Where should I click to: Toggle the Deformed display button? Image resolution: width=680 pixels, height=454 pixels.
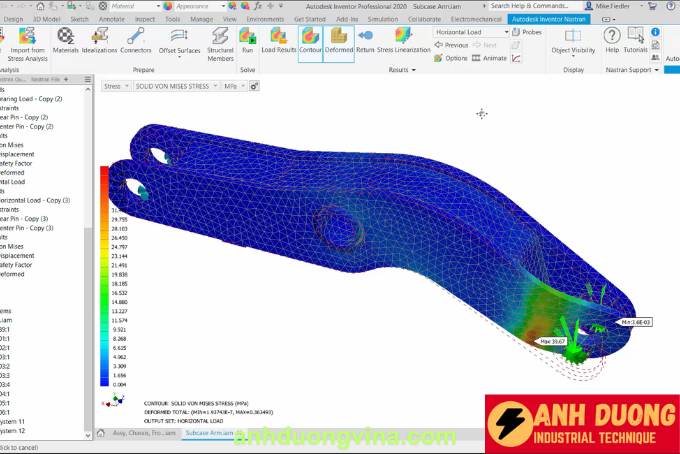[339, 41]
